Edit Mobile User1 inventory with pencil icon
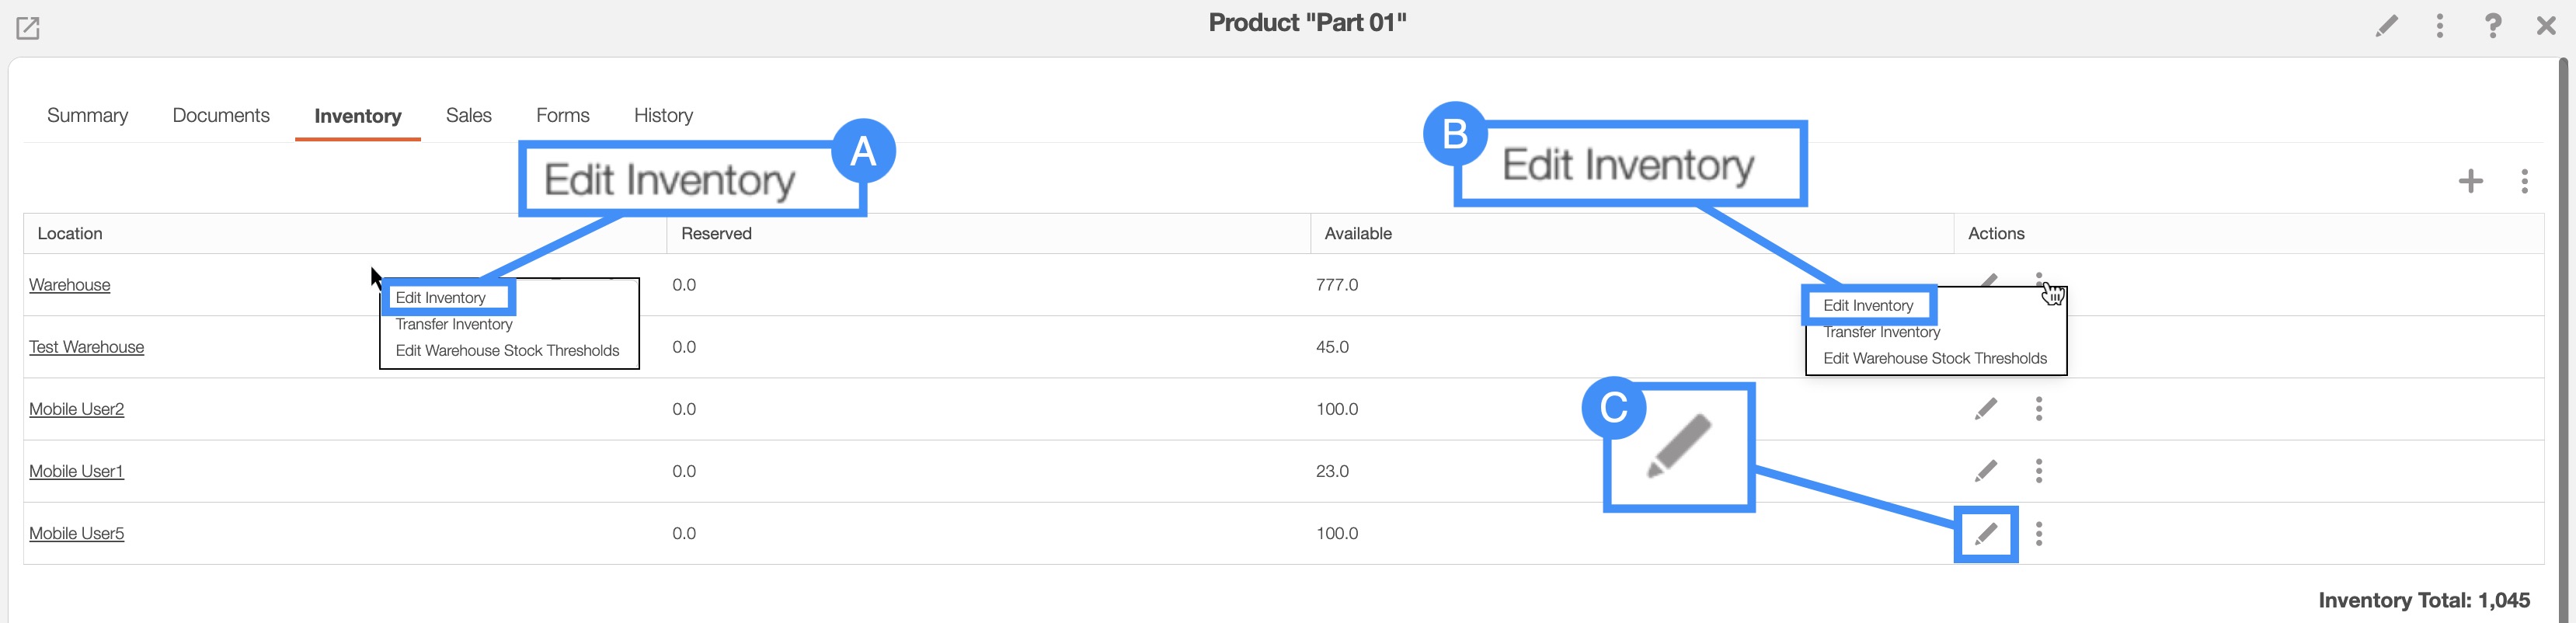Image resolution: width=2576 pixels, height=623 pixels. point(1986,471)
